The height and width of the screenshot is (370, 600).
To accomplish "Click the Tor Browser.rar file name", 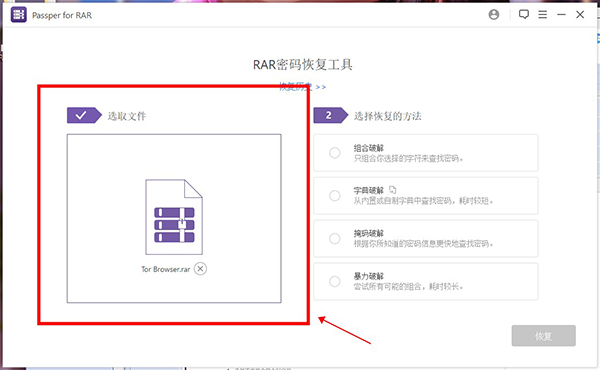I will tap(166, 269).
